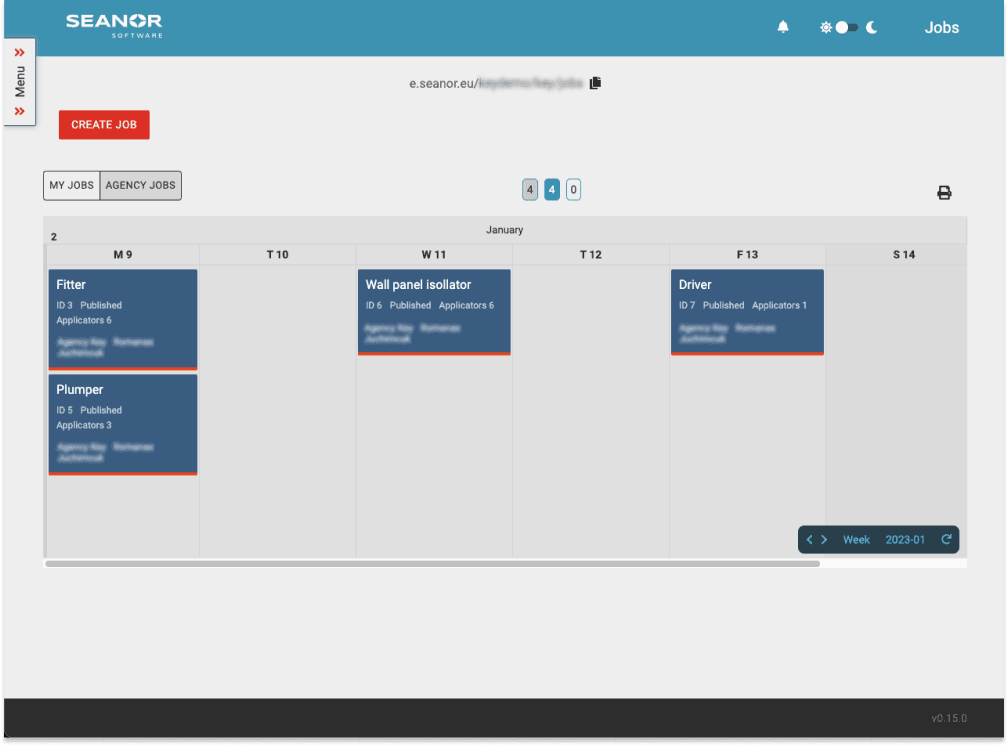This screenshot has width=1008, height=746.
Task: Switch to the Agency Jobs tab
Action: (141, 186)
